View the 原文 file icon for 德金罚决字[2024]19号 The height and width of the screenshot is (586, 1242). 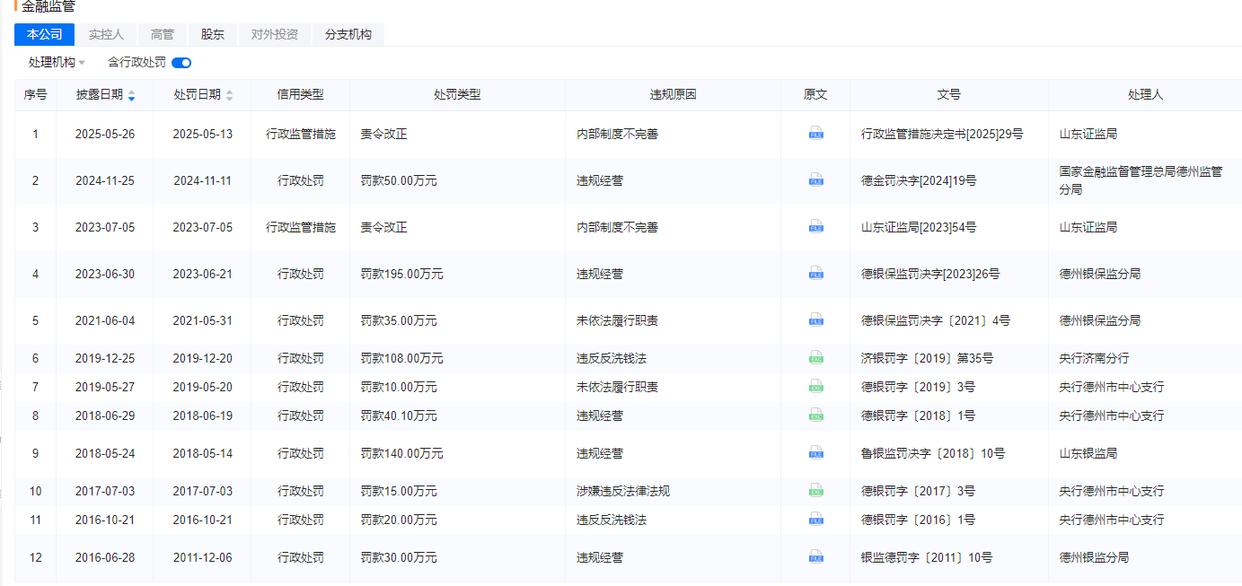tap(815, 180)
